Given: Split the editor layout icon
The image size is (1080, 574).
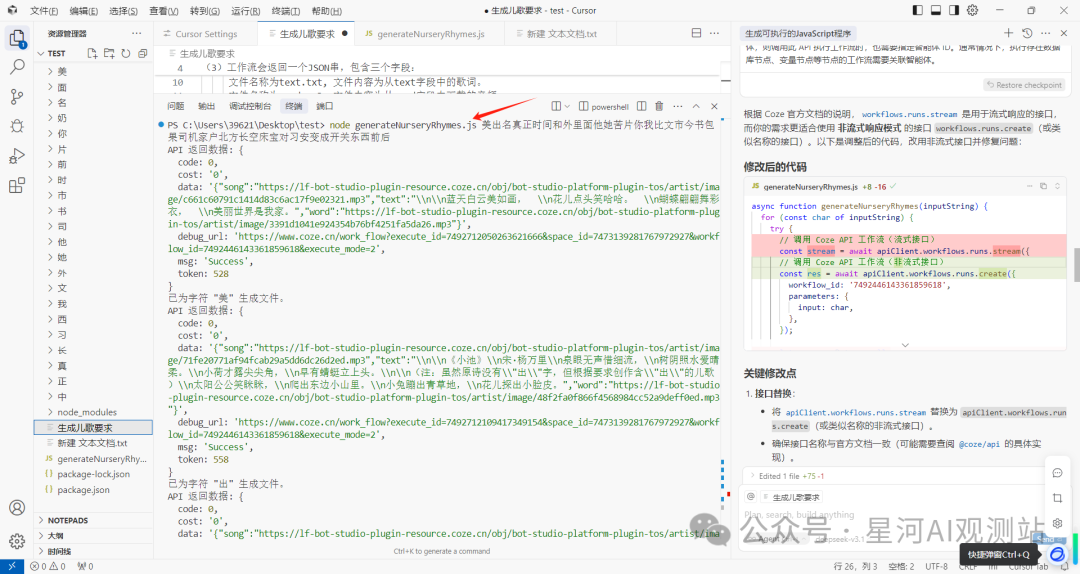Looking at the screenshot, I should pos(696,33).
